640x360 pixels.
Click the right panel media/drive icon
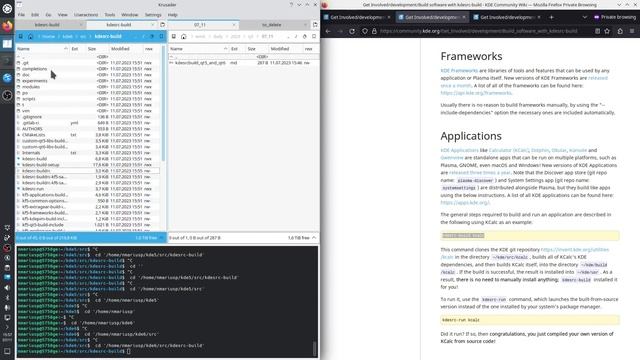pos(173,36)
